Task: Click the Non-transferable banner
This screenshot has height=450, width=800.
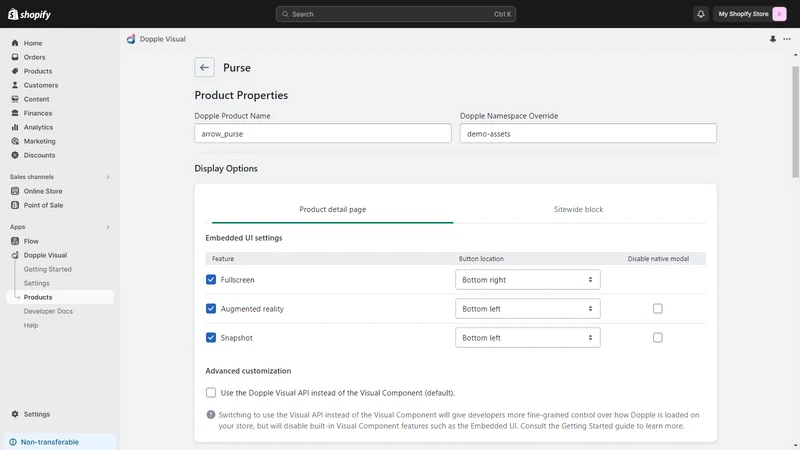Action: click(60, 442)
